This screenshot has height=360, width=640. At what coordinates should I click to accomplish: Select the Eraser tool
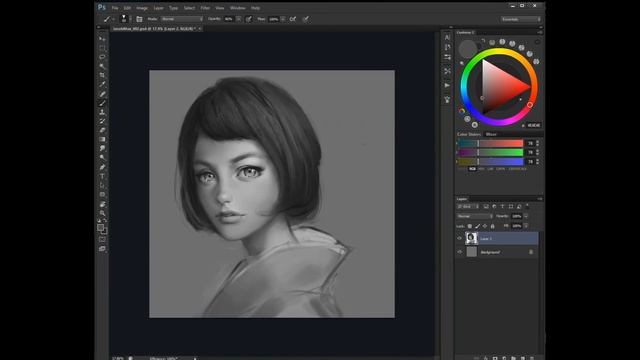tap(102, 130)
